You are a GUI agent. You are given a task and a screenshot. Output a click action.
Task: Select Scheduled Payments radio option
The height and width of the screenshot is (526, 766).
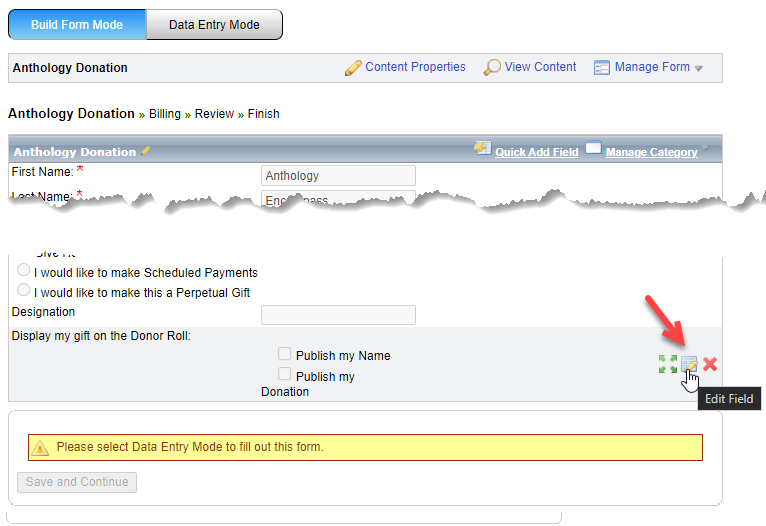click(x=23, y=271)
